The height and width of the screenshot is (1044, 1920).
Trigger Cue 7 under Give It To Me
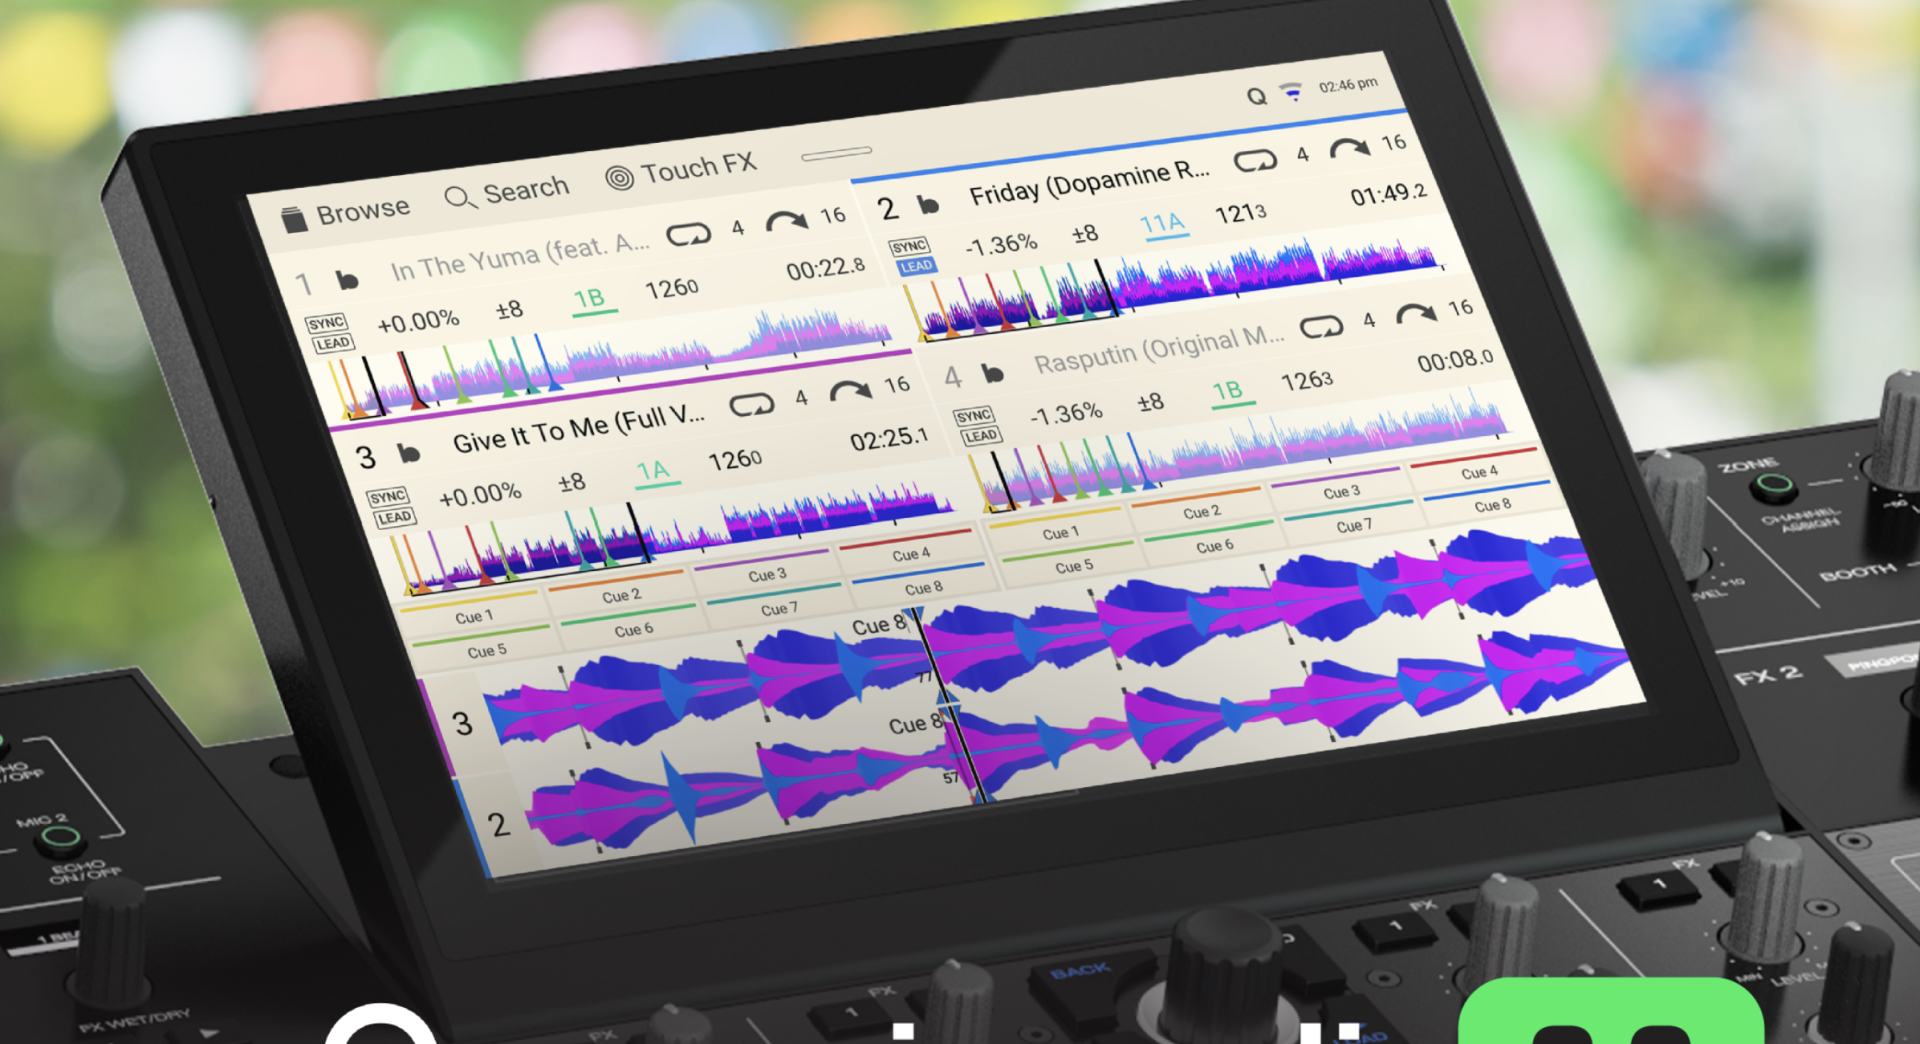coord(779,608)
